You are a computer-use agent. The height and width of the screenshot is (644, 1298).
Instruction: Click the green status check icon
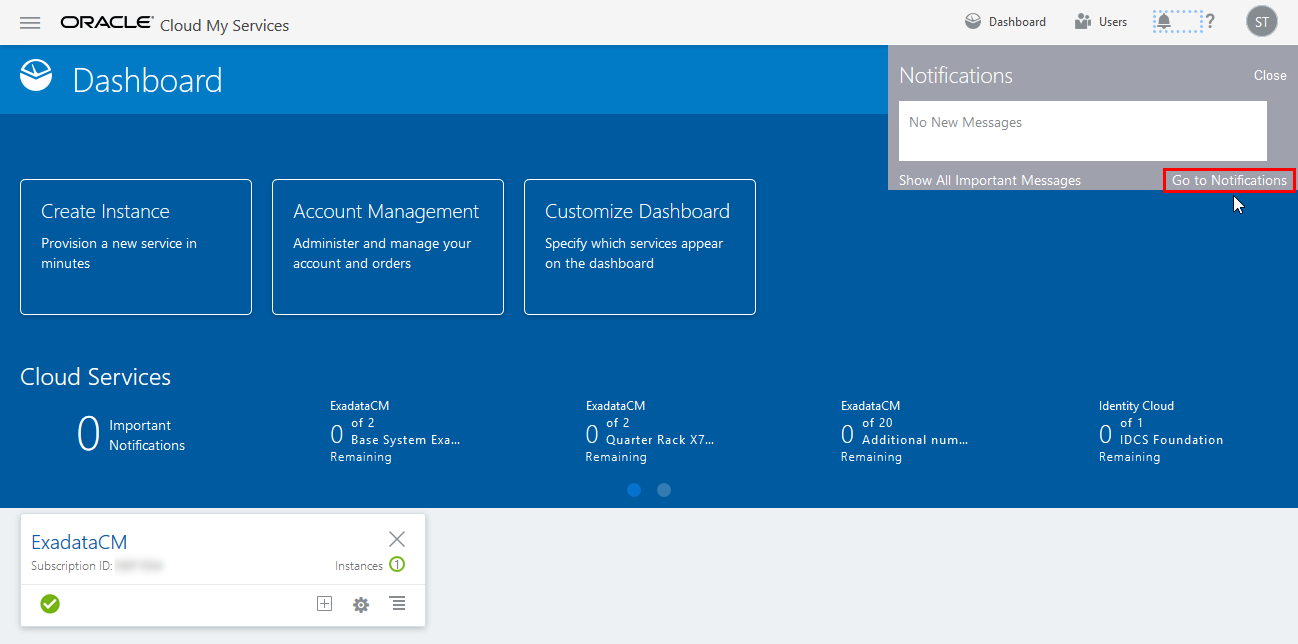click(50, 603)
